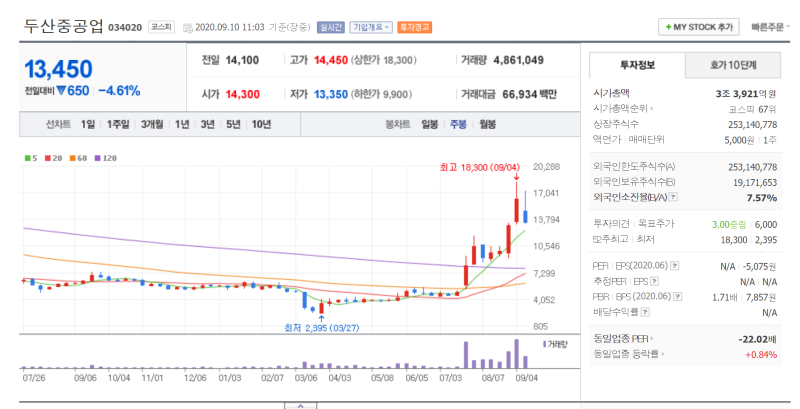Open the help icon next to PBR BPS(2020.06)
The width and height of the screenshot is (800, 409).
pyautogui.click(x=678, y=296)
